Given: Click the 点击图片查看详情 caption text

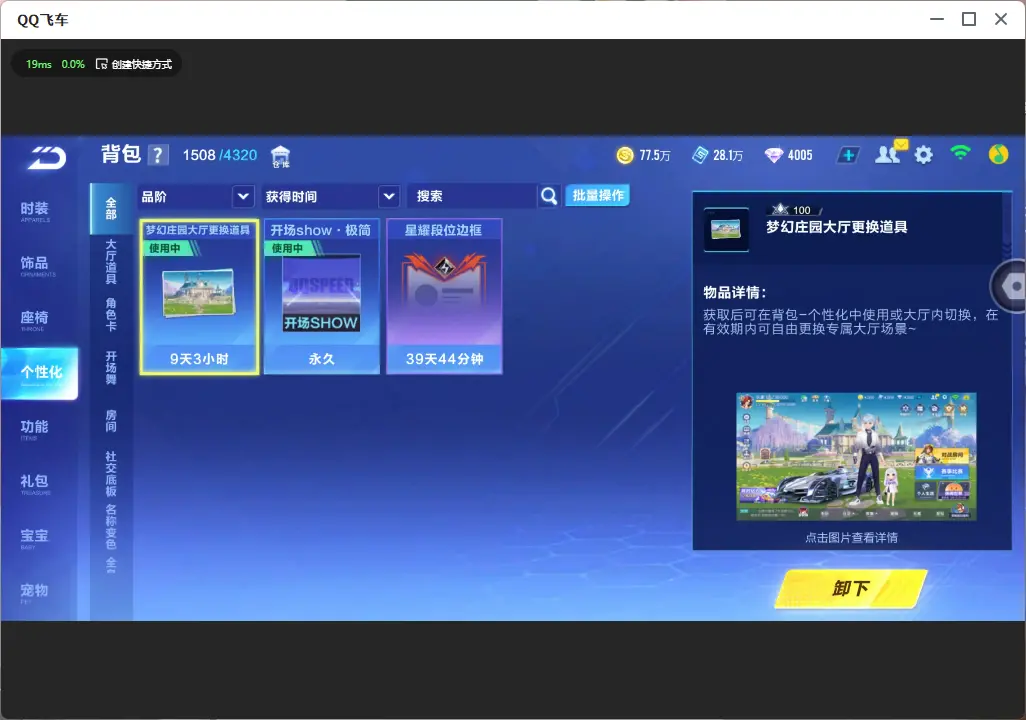Looking at the screenshot, I should pyautogui.click(x=851, y=537).
